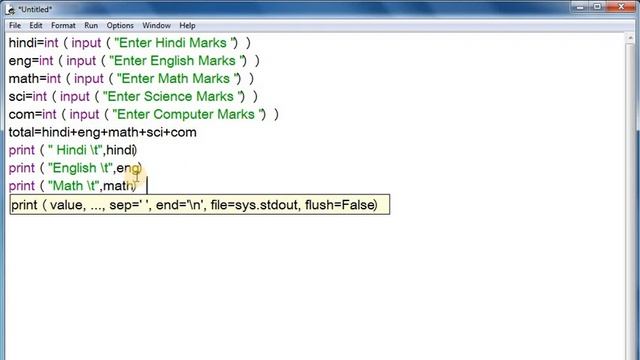
Task: Click the "Math \t" string in print
Action: (74, 186)
